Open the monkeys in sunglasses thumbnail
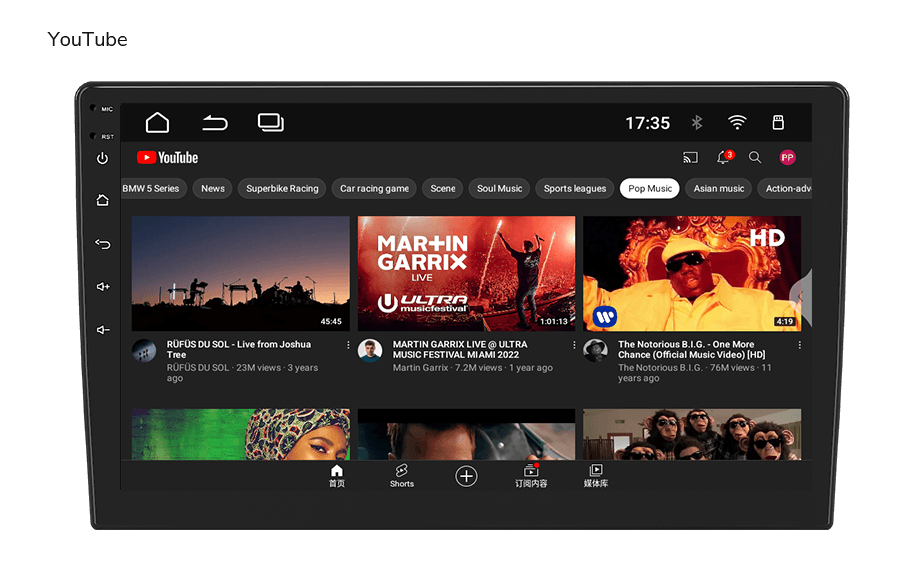 point(692,435)
